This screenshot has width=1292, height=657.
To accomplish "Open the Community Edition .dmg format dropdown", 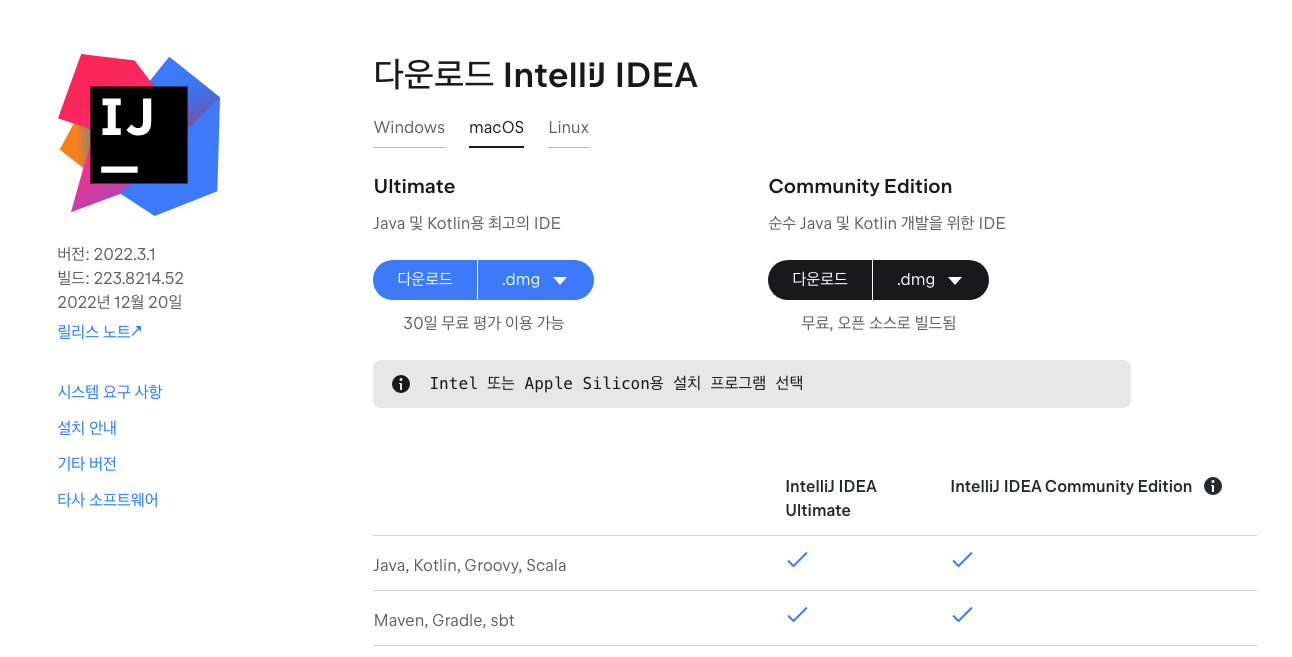I will coord(931,280).
